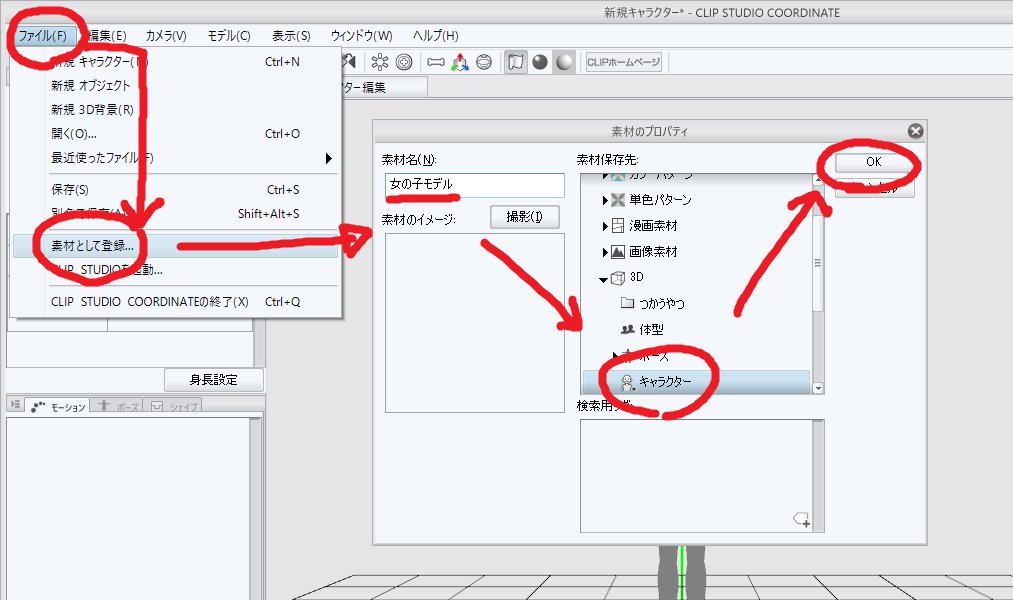The image size is (1013, 600).
Task: Open the 編集(E) menu
Action: pos(107,36)
